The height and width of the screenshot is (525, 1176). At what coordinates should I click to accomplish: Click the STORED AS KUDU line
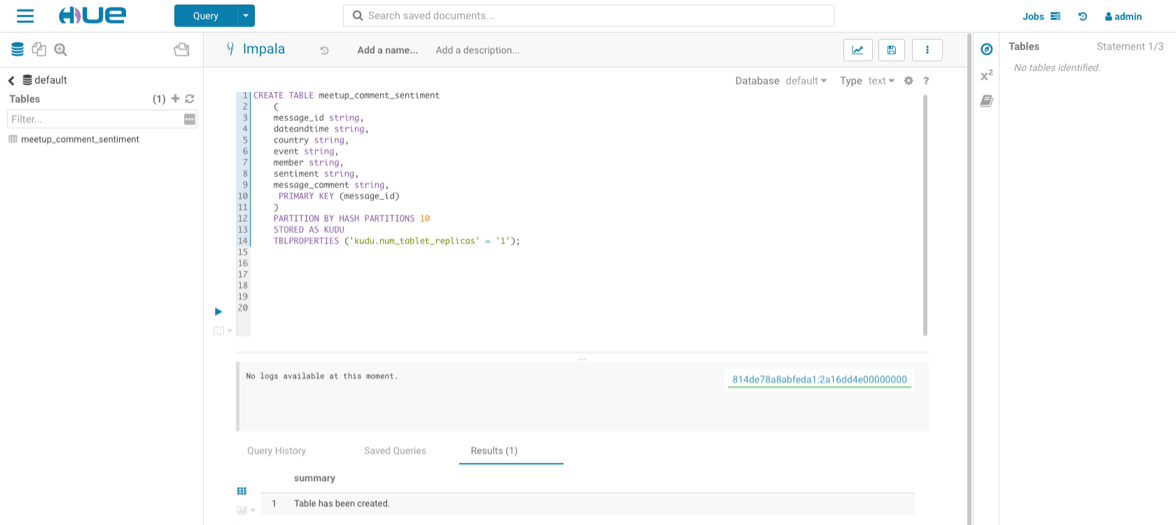point(308,230)
